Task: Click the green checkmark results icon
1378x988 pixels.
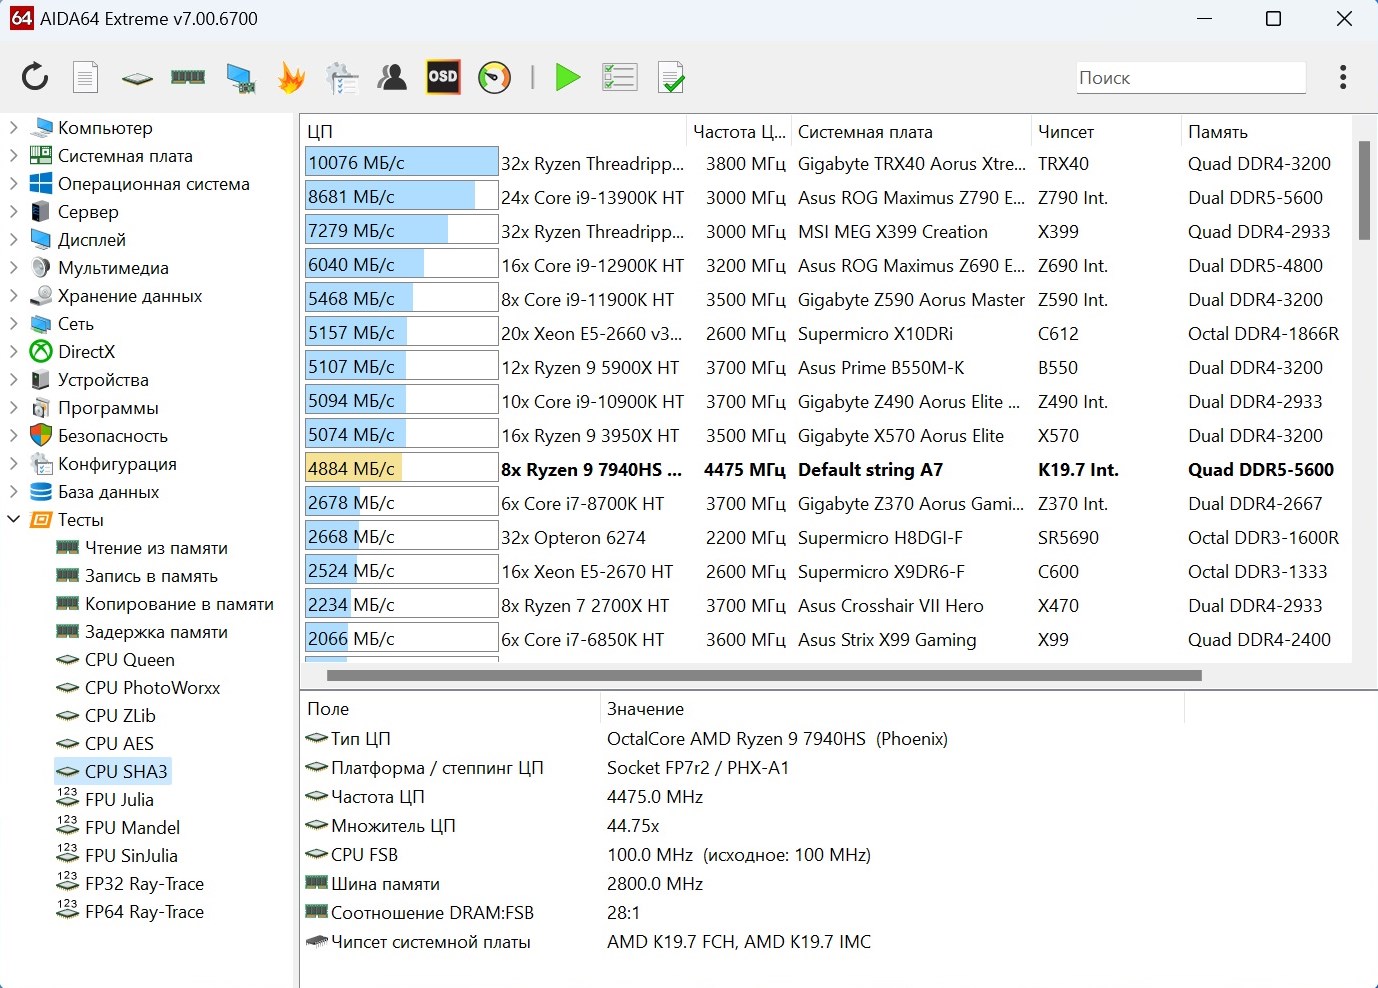Action: tap(671, 77)
